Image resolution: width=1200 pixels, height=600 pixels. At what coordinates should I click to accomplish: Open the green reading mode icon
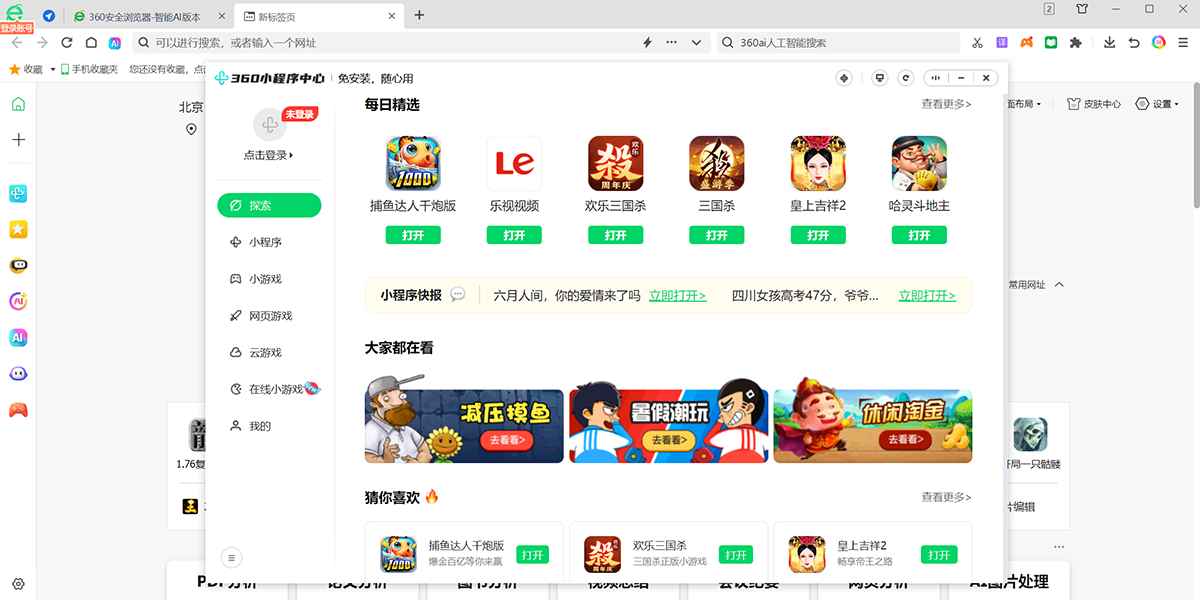(x=1051, y=43)
